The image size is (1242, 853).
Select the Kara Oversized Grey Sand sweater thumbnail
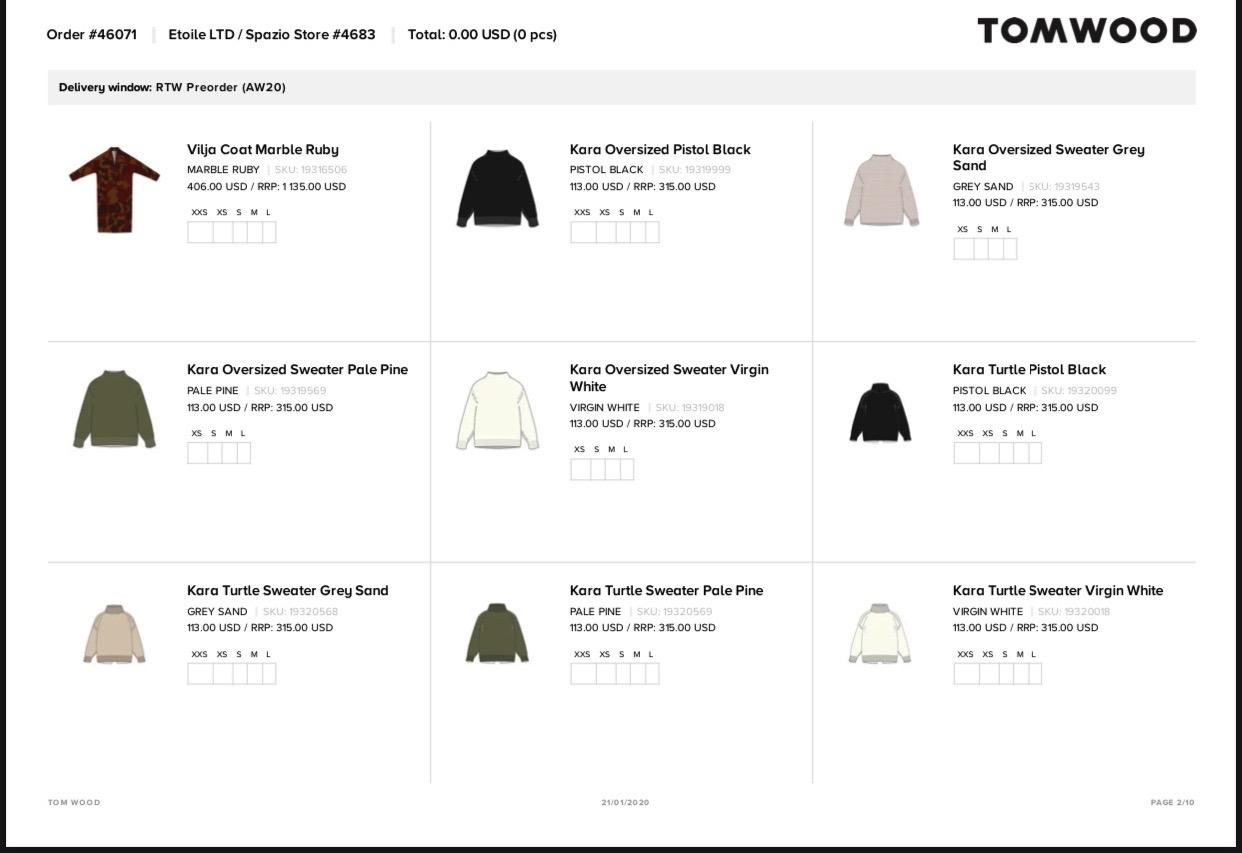coord(880,190)
